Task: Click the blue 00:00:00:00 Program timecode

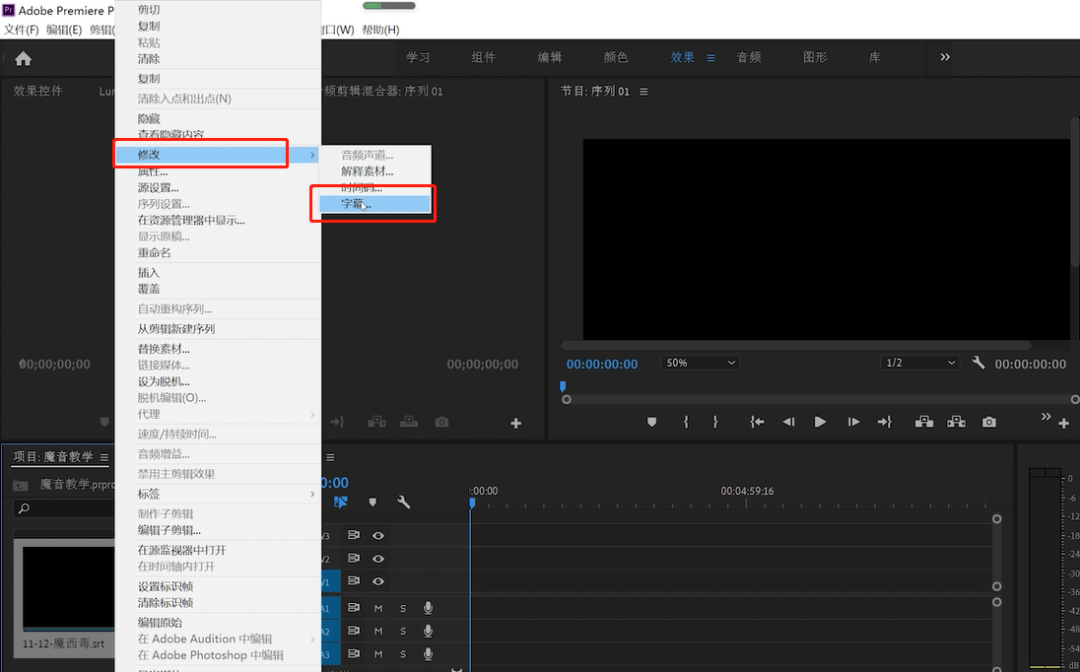Action: tap(602, 364)
